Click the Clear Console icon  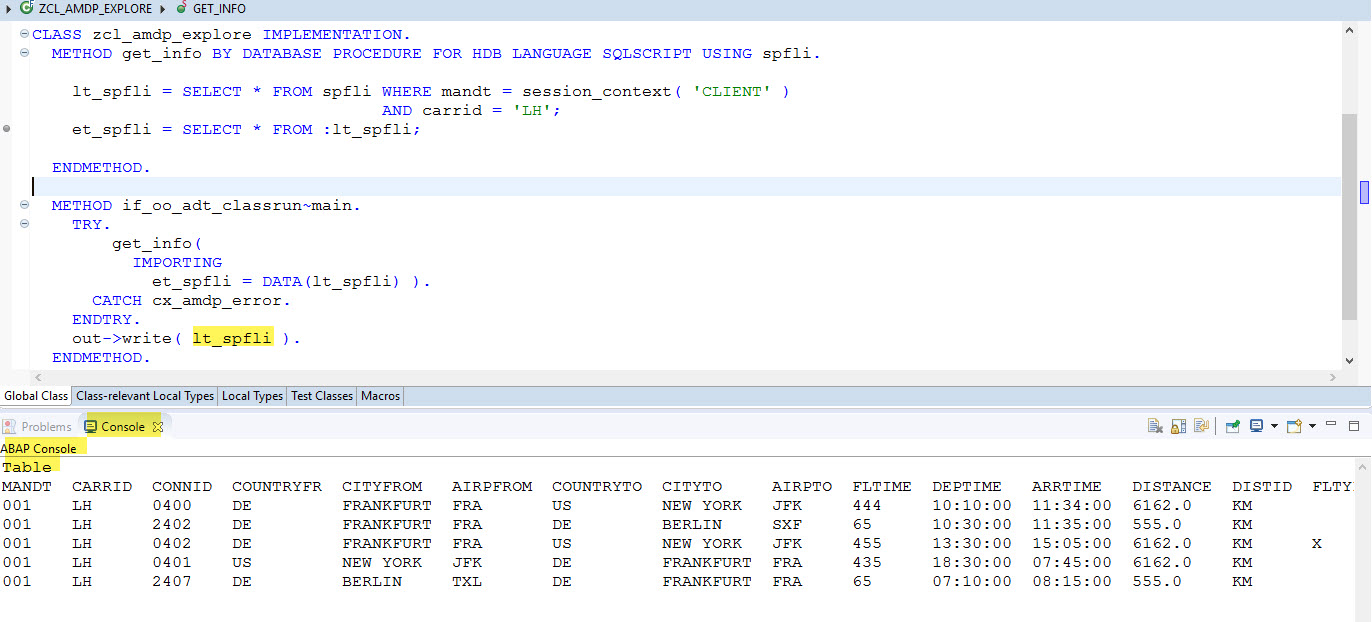pos(1155,426)
